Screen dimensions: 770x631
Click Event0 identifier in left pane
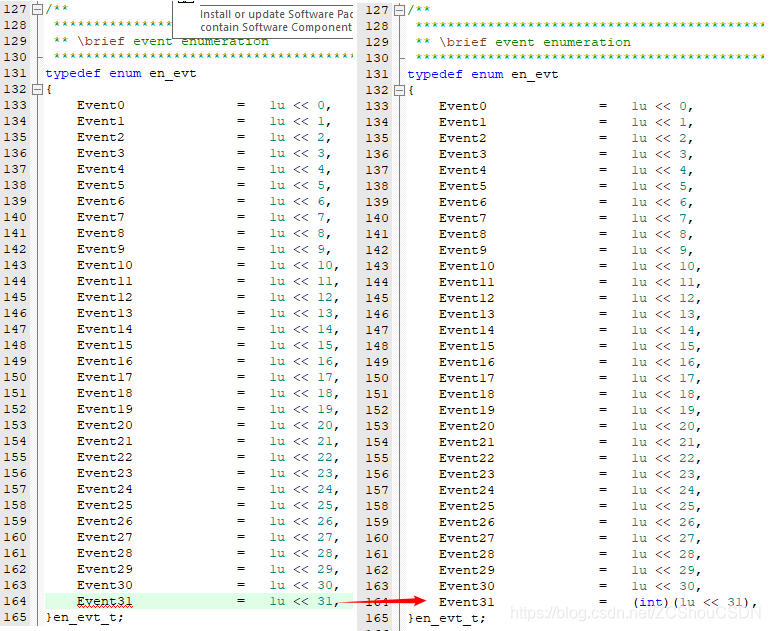[x=101, y=105]
